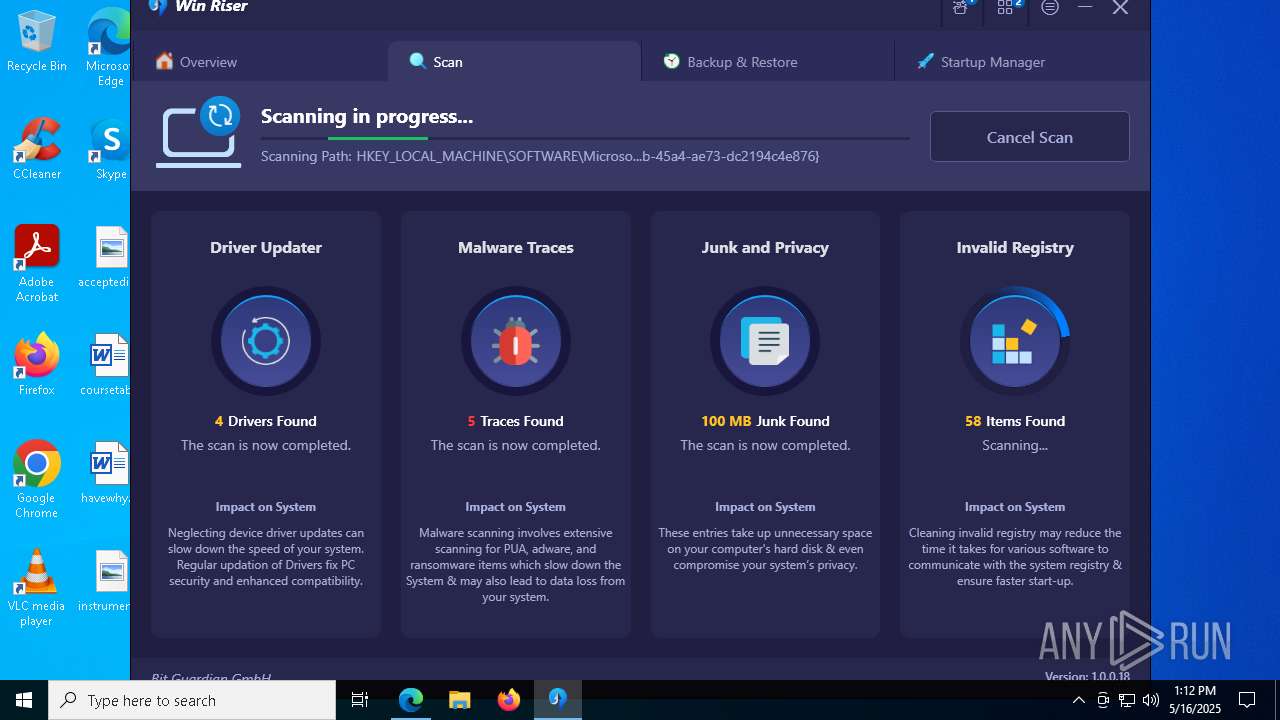Launch Edge from the taskbar

click(x=411, y=700)
